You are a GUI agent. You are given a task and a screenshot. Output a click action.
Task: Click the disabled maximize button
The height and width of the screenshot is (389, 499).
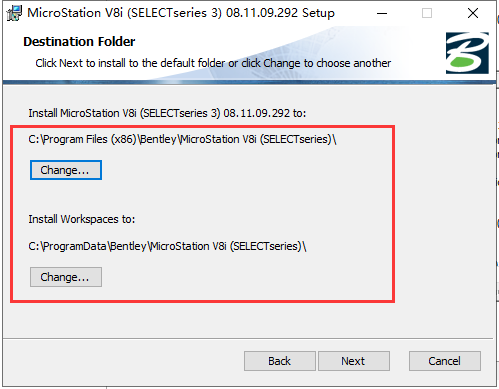tap(427, 13)
